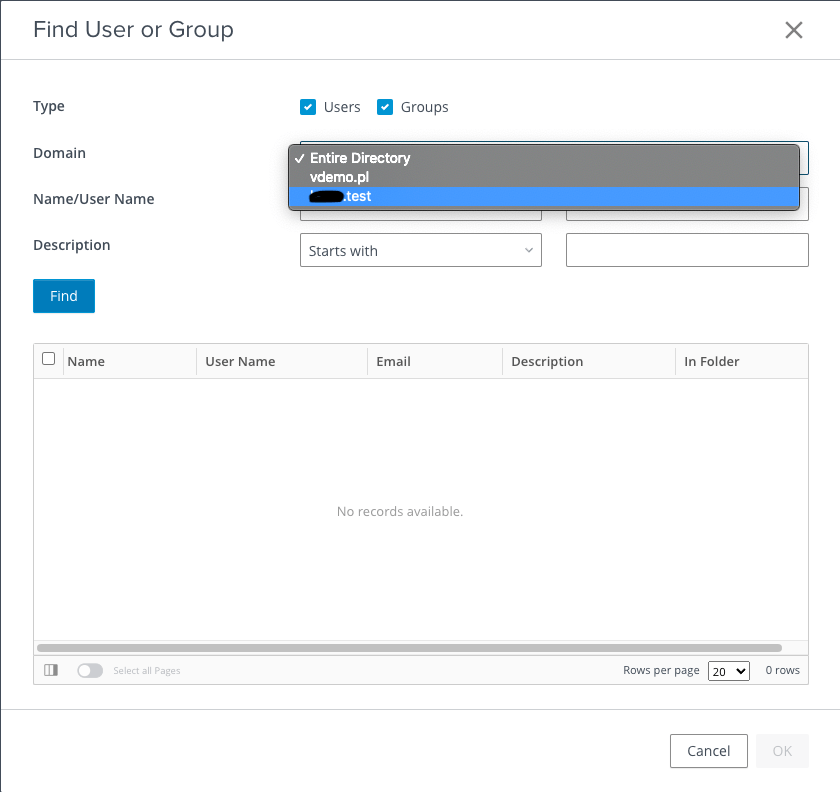The width and height of the screenshot is (840, 792).
Task: Select vdemo.pl domain option
Action: click(340, 177)
